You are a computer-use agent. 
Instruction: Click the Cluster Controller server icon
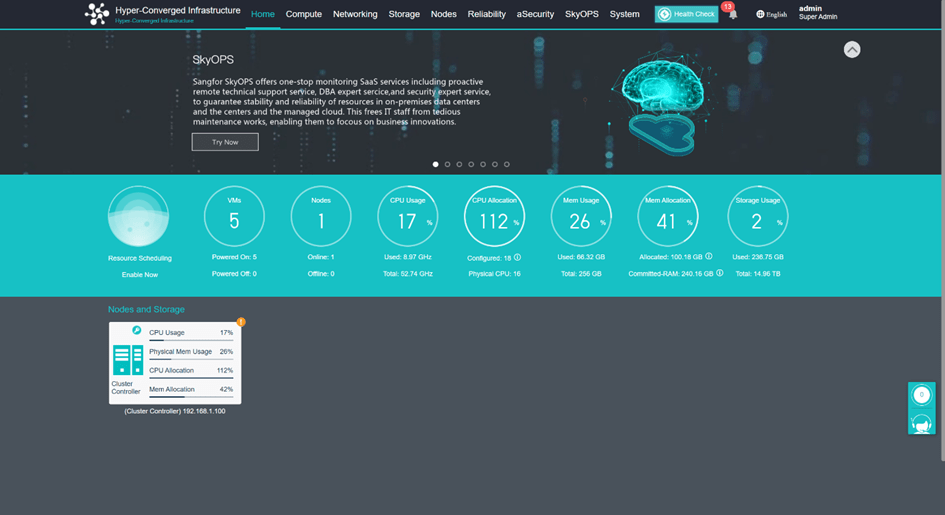pos(128,360)
